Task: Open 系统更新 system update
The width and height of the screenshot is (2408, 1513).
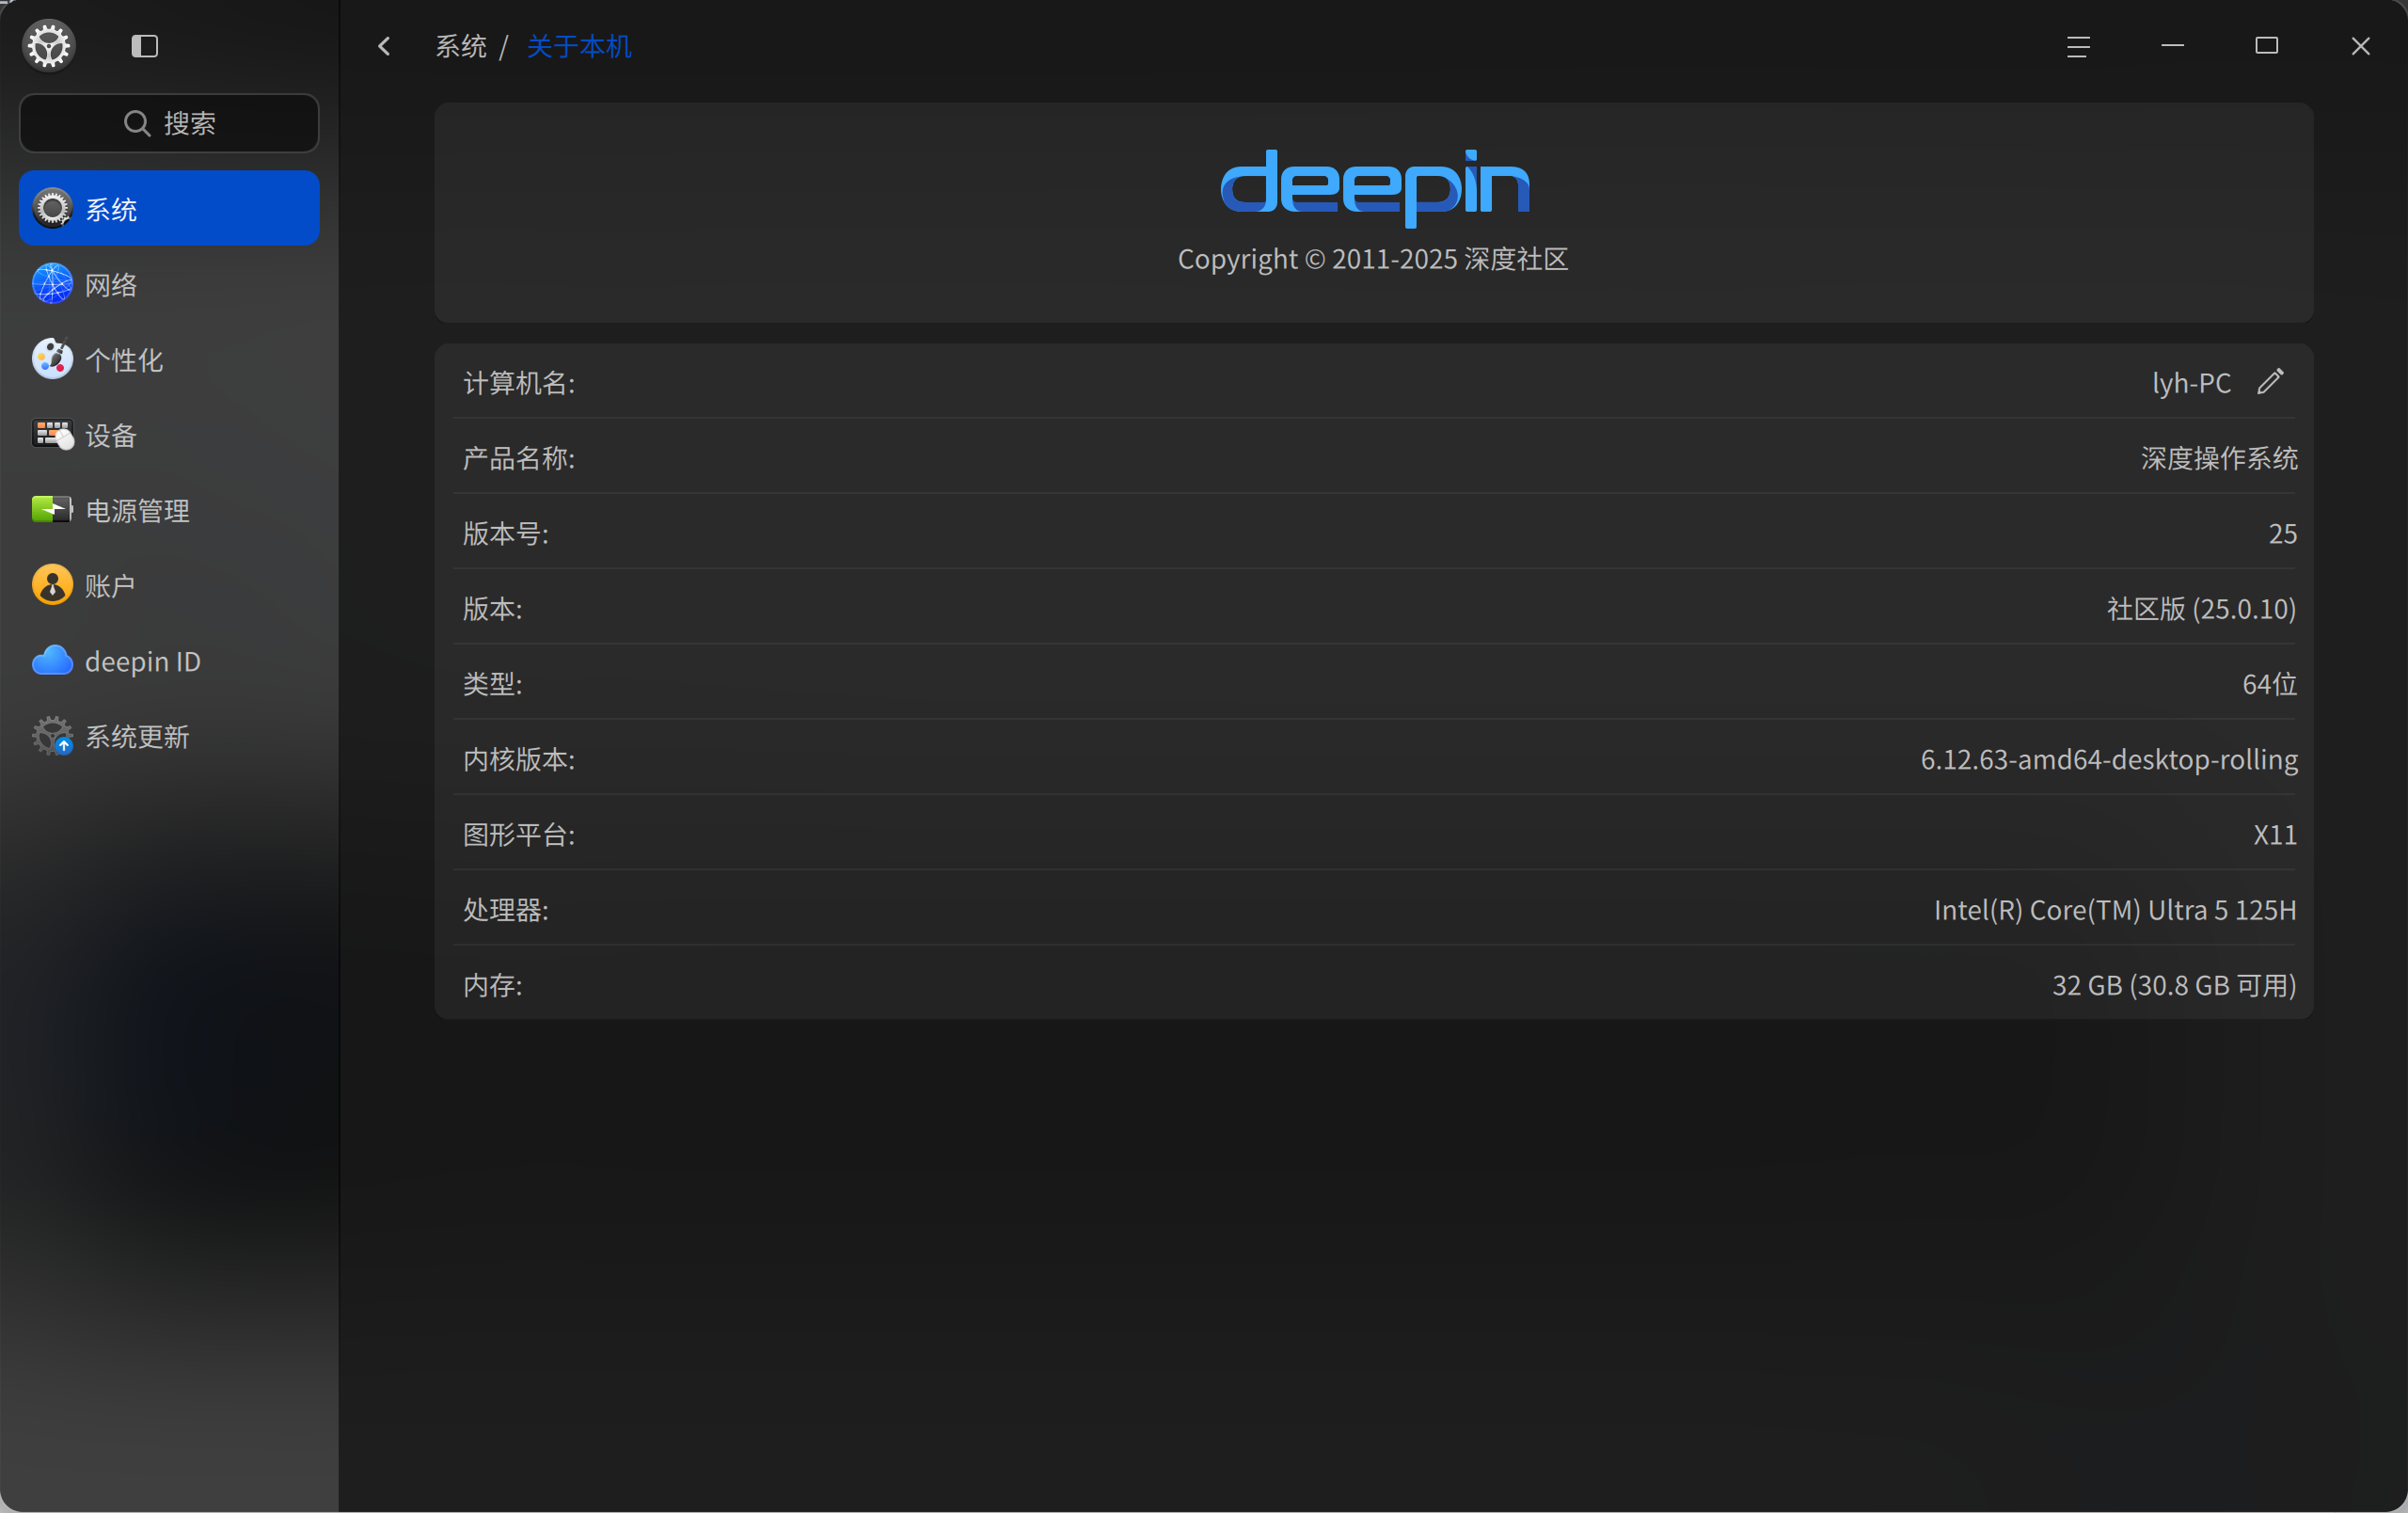Action: (169, 736)
